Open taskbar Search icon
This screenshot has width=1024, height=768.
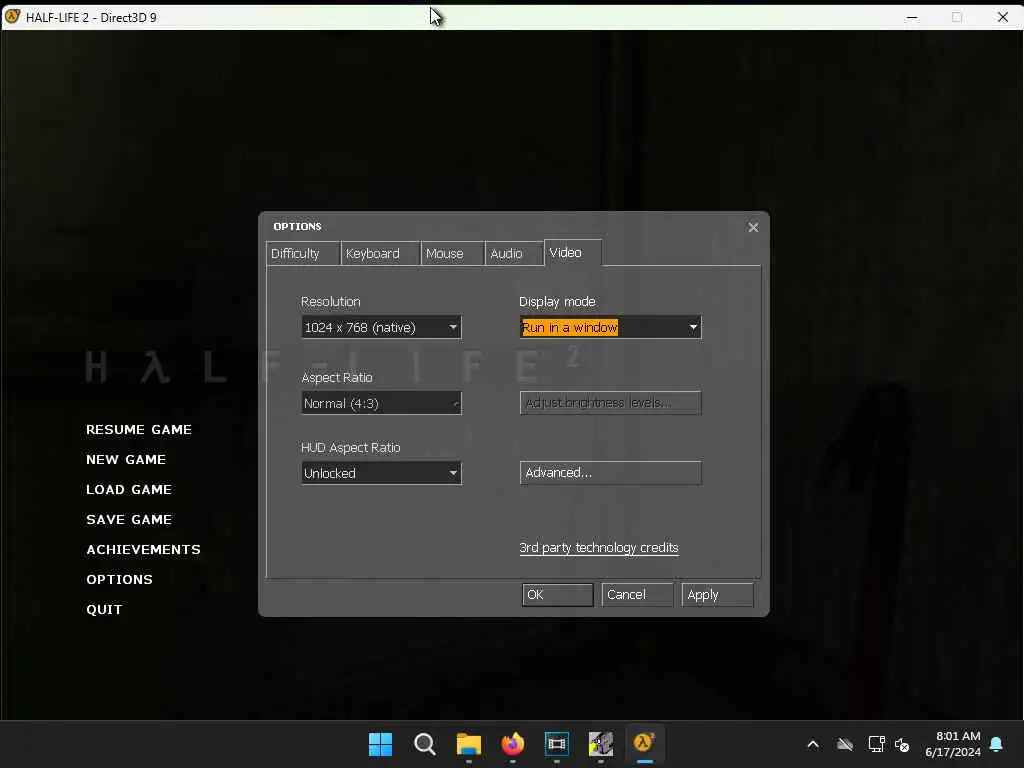[424, 744]
